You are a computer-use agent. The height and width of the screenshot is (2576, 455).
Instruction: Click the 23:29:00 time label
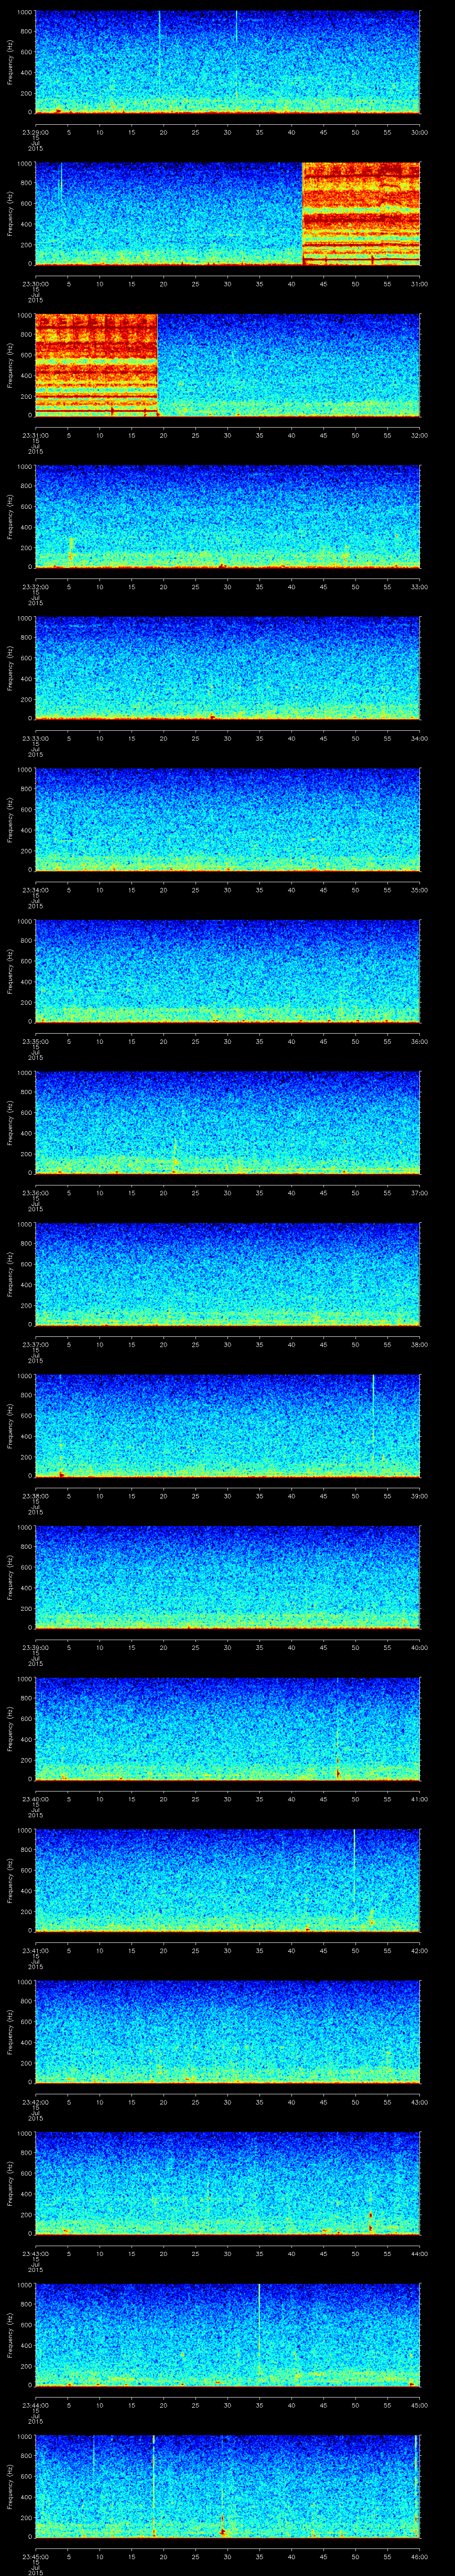click(x=35, y=132)
